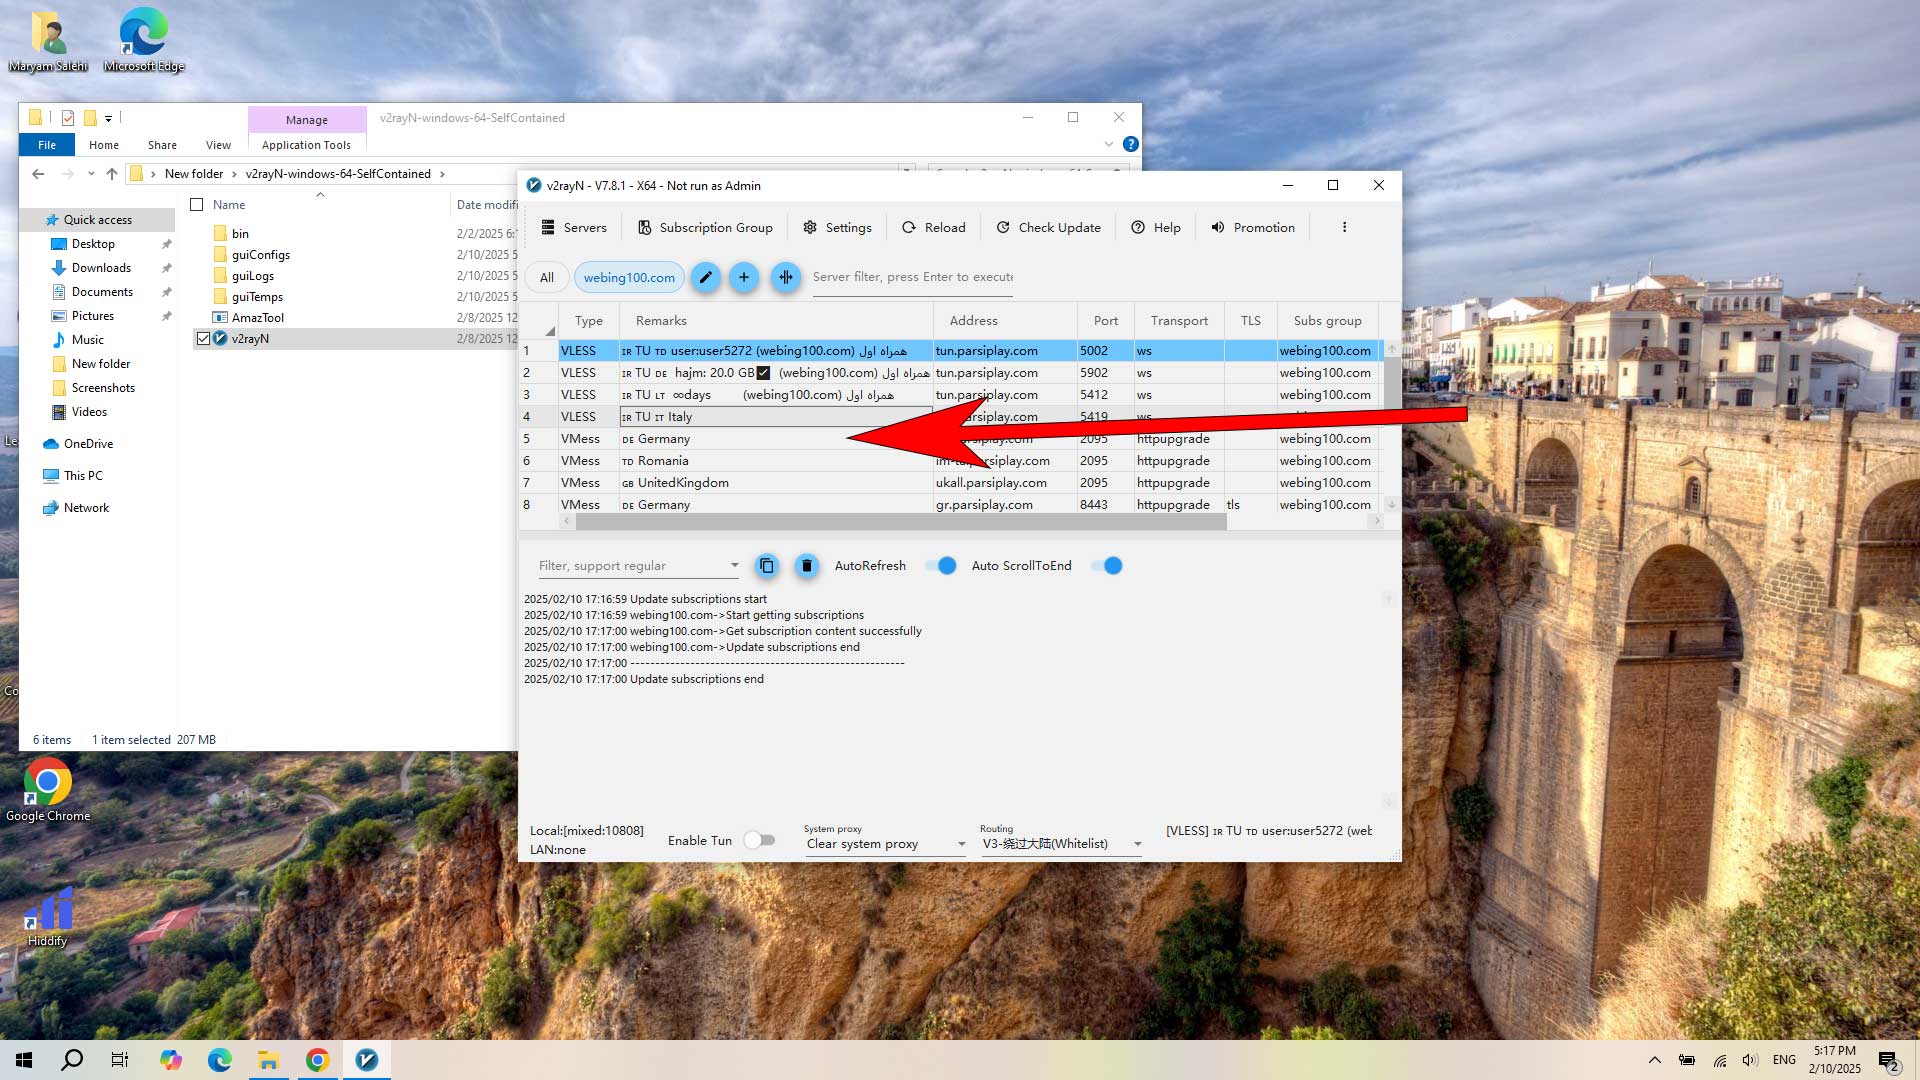
Task: Open the Windows Start menu
Action: pyautogui.click(x=24, y=1060)
